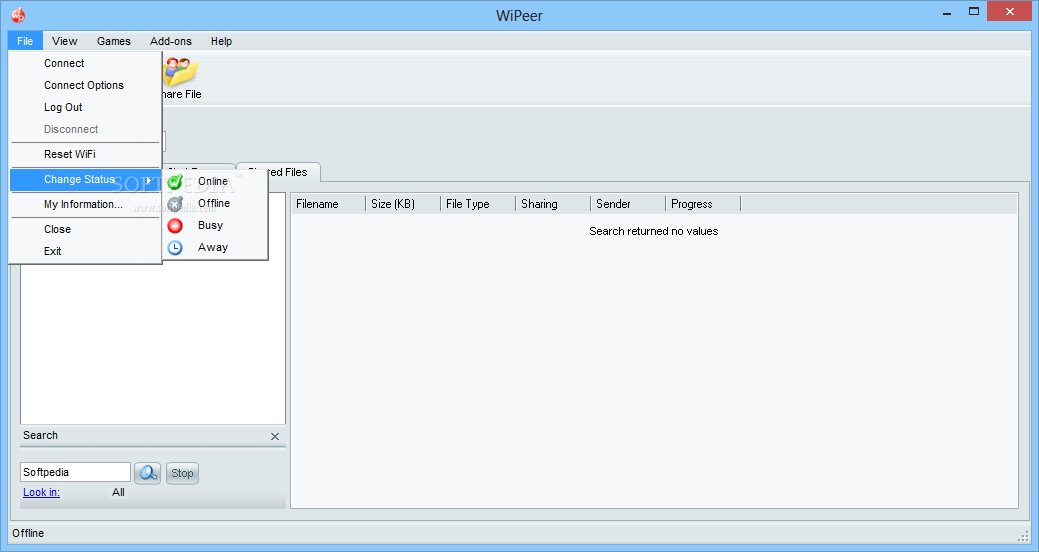Set status to Away

click(215, 247)
